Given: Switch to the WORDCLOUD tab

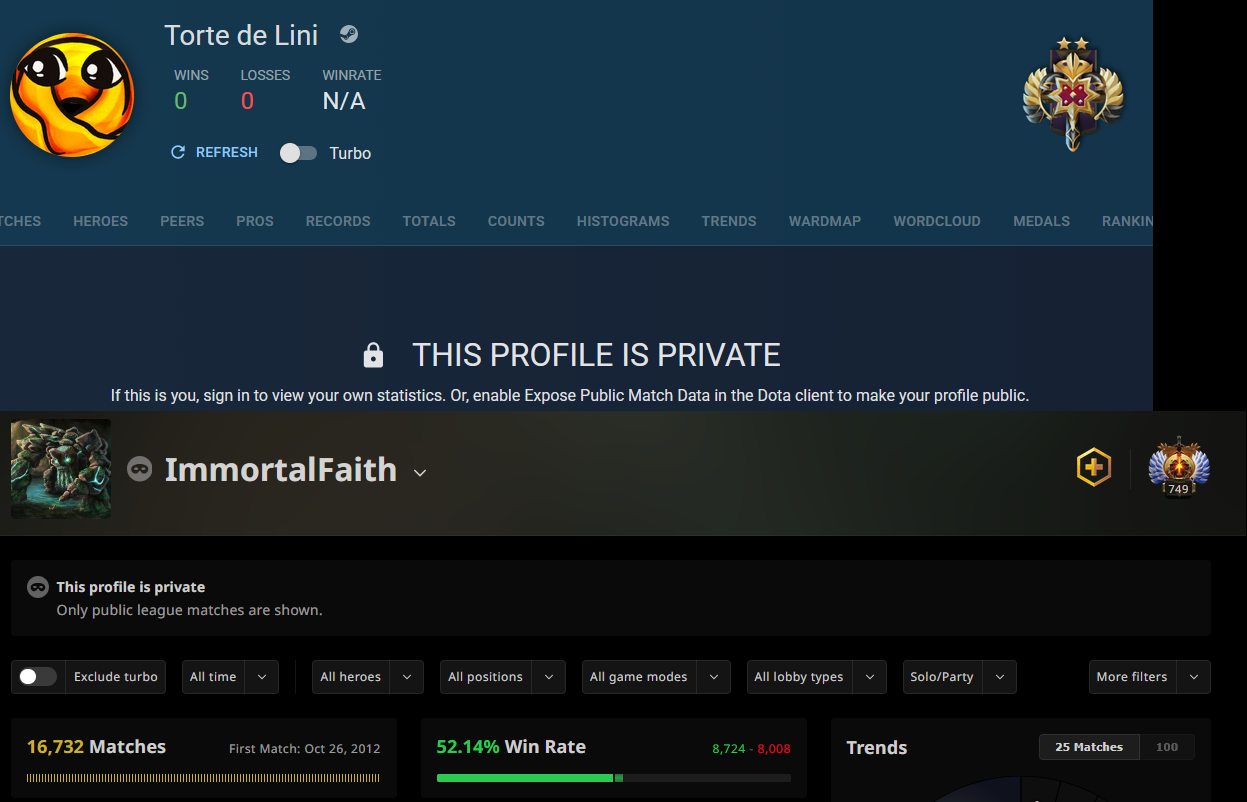Looking at the screenshot, I should 937,221.
